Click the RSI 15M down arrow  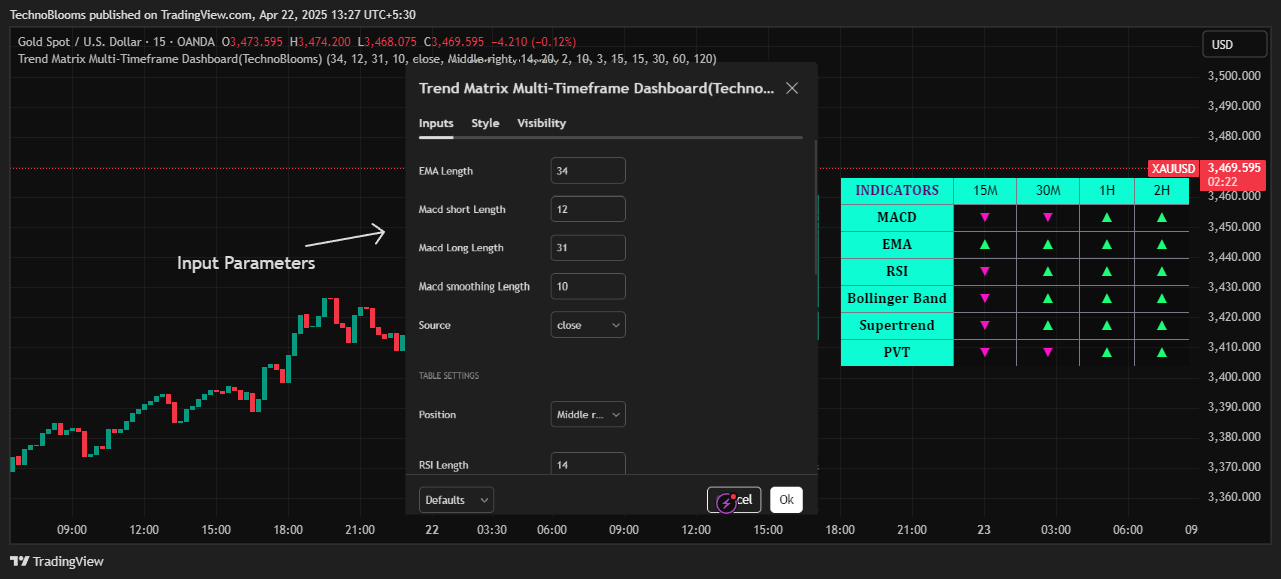pos(985,271)
